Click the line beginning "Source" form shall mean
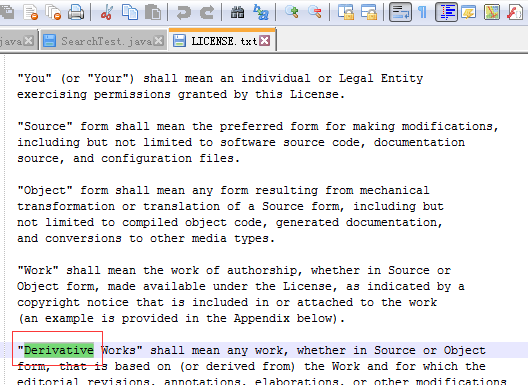This screenshot has height=385, width=528. (x=258, y=126)
